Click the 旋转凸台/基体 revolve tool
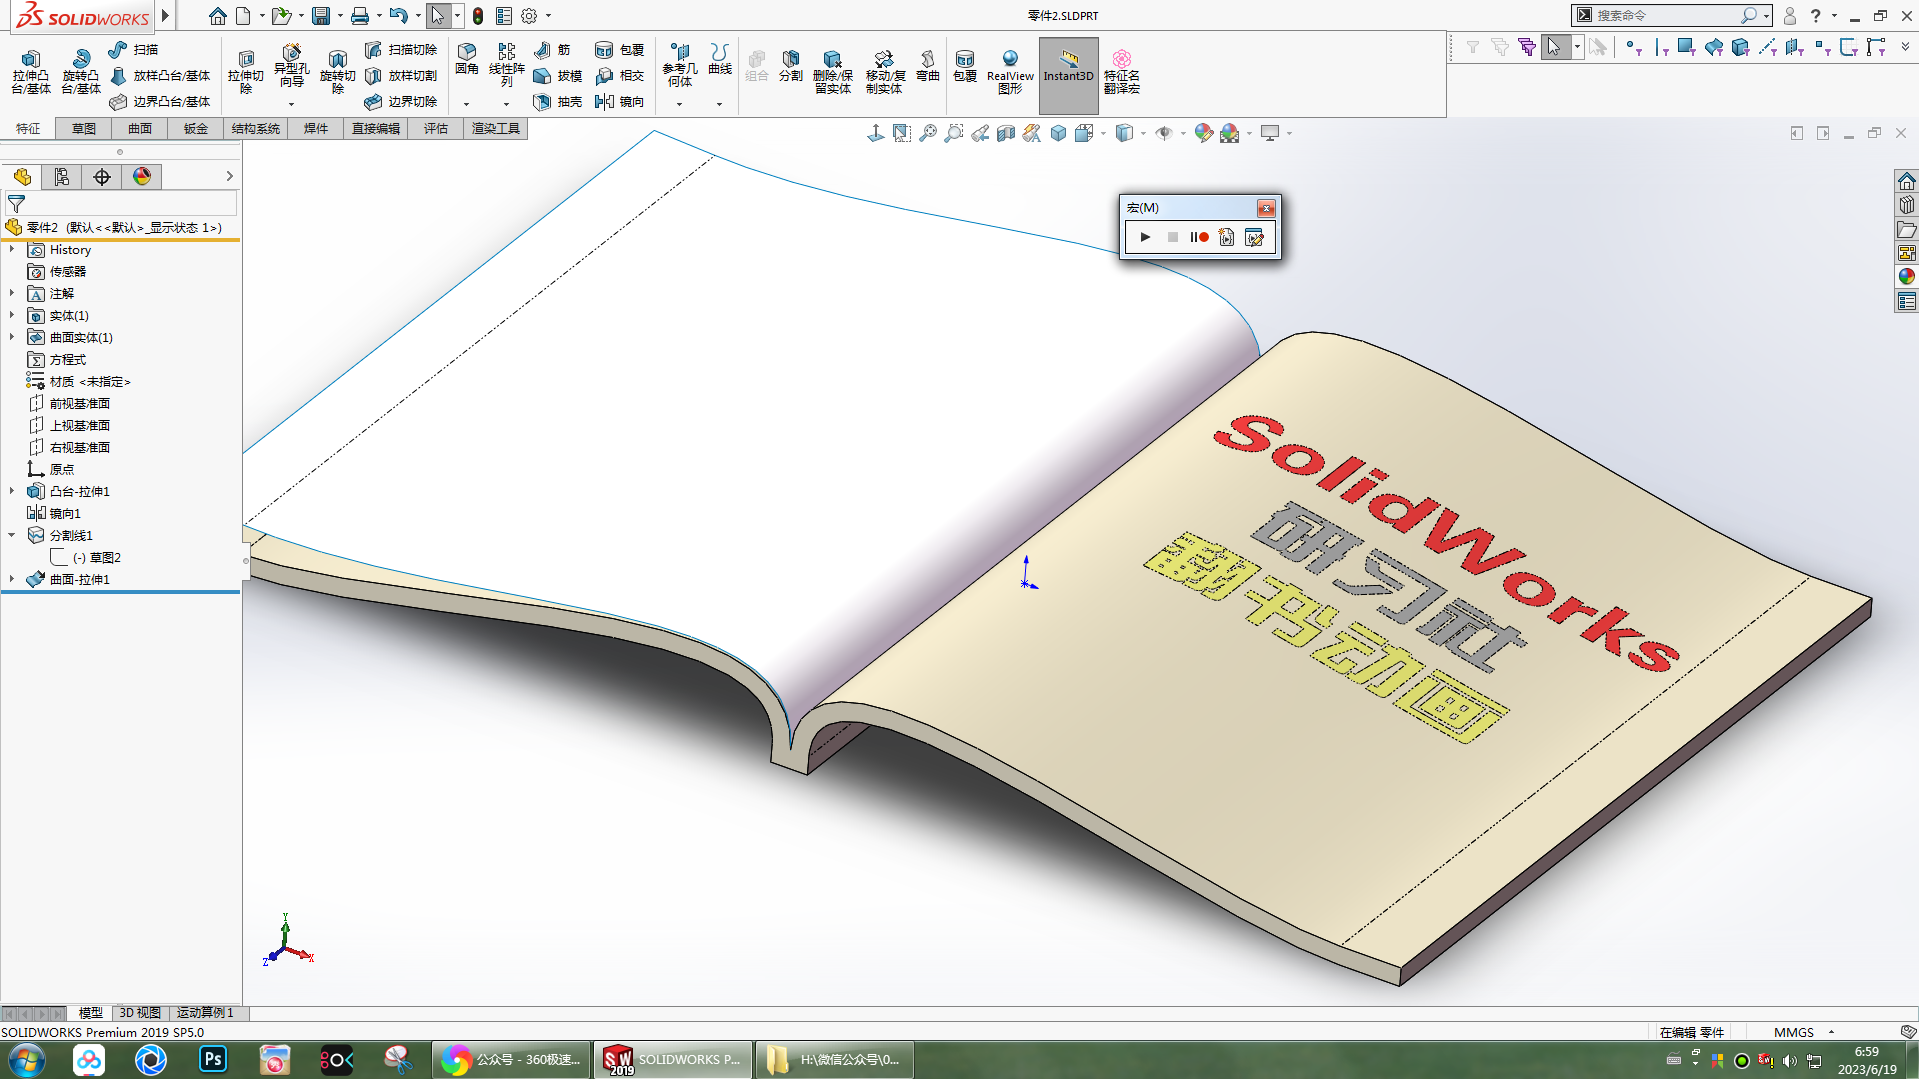This screenshot has height=1079, width=1919. click(80, 72)
